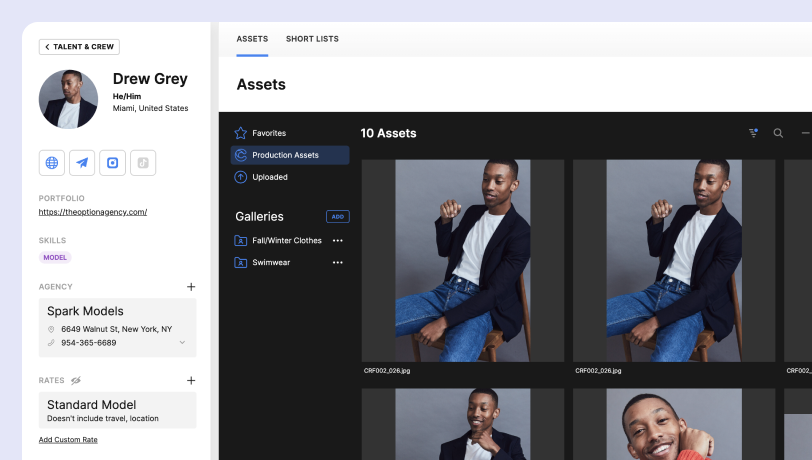Open the assets filter icon

(753, 133)
